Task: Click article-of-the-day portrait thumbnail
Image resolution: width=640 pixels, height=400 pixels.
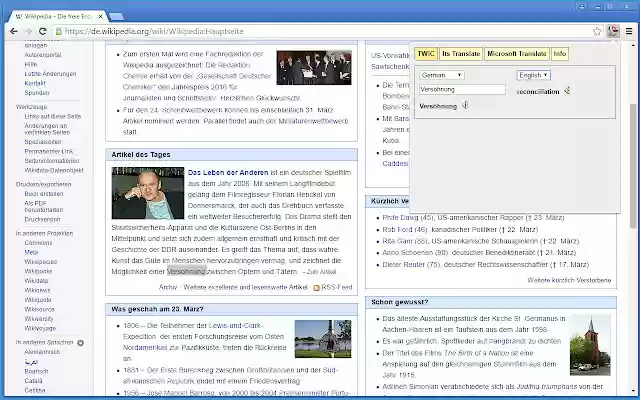Action: click(148, 193)
